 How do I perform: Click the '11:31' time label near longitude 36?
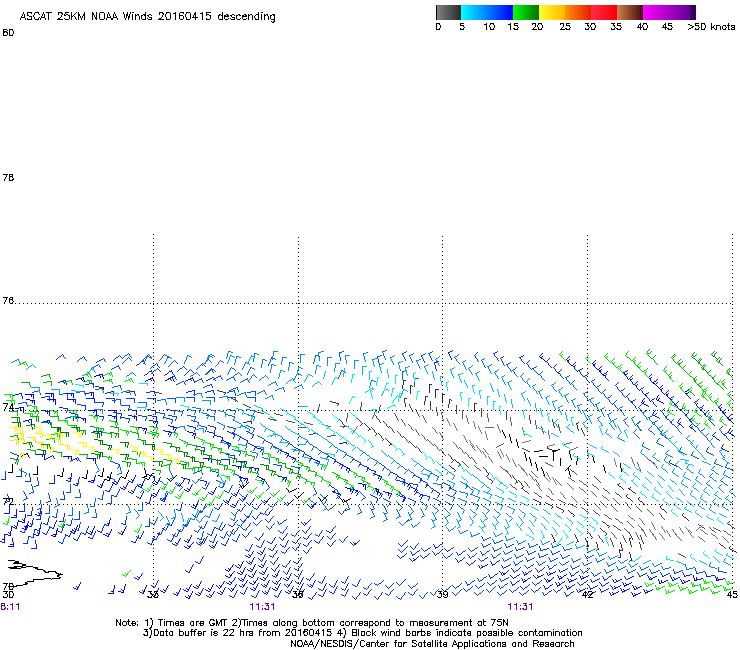(x=262, y=607)
